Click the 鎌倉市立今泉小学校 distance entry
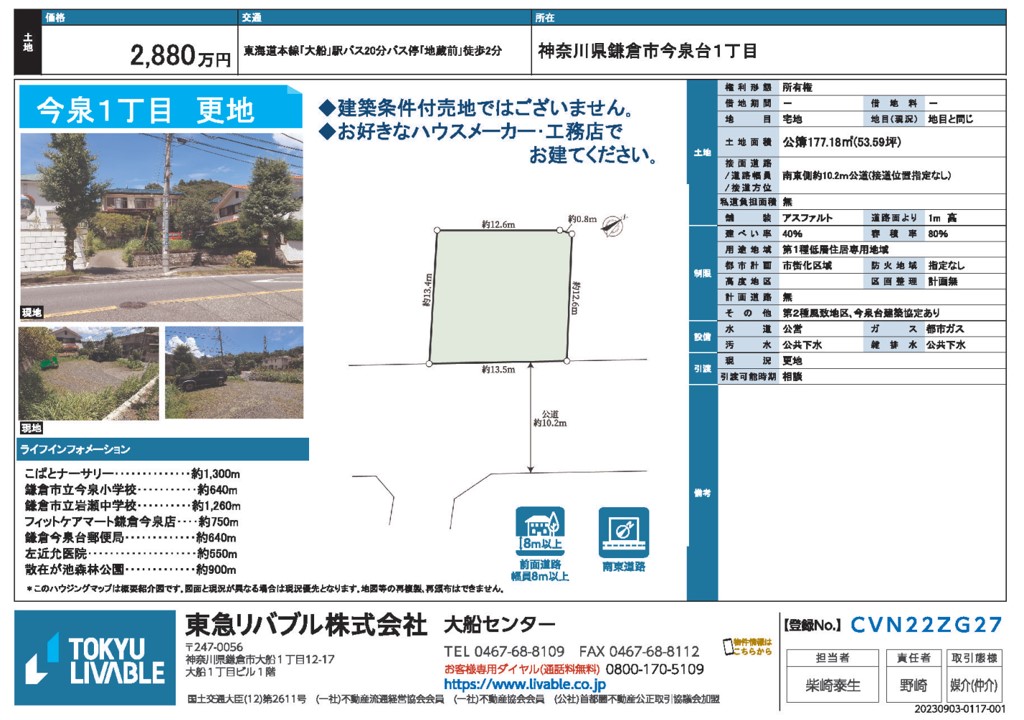1024x720 pixels. 131,490
